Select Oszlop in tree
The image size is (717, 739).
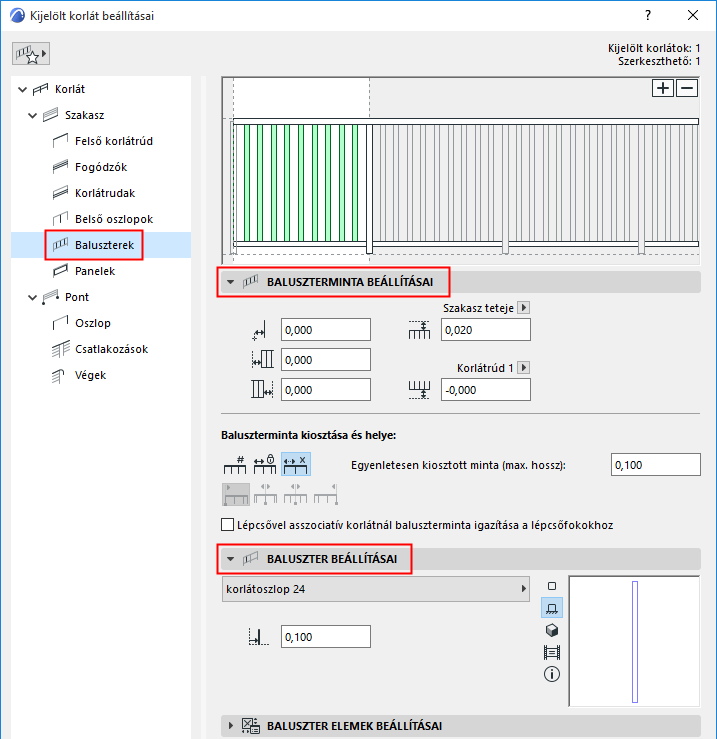[x=92, y=323]
